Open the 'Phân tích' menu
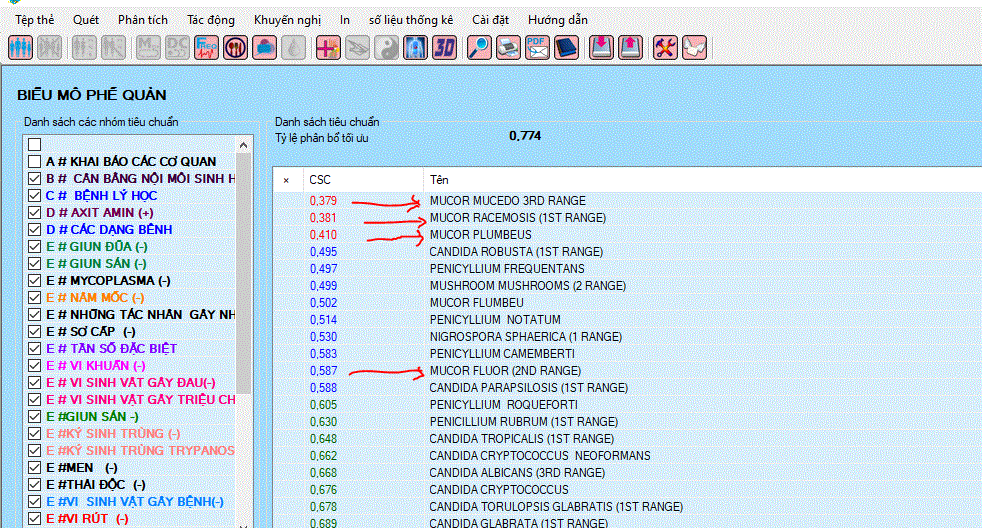This screenshot has width=982, height=528. pyautogui.click(x=142, y=20)
